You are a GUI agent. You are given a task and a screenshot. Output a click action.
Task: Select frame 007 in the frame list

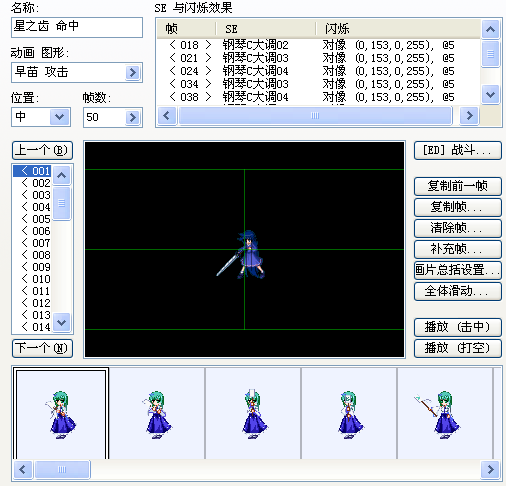tap(32, 243)
